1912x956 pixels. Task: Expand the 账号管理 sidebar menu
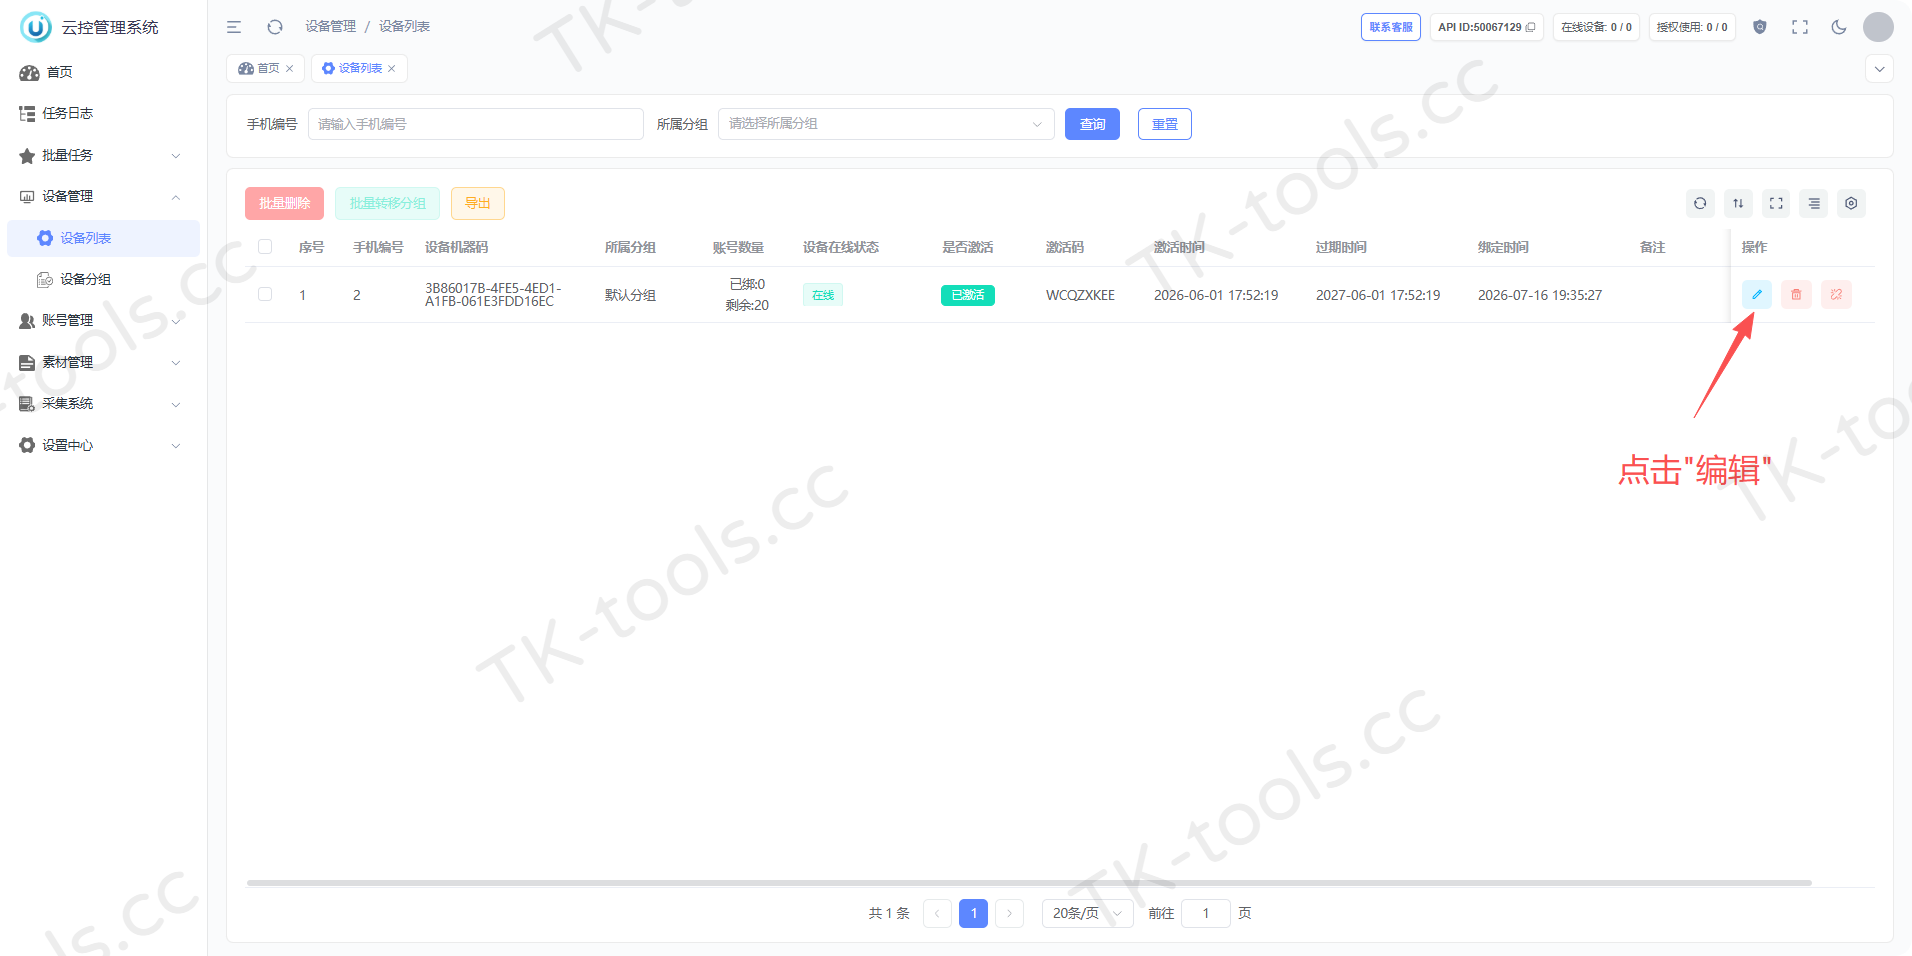(100, 320)
